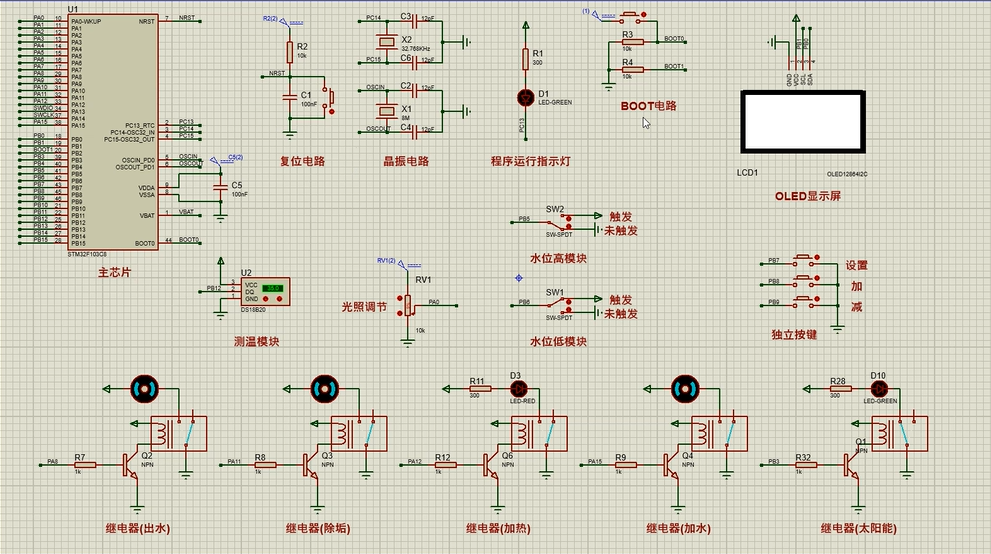
Task: Adjust the RV1 light potentiometer
Action: click(x=406, y=306)
